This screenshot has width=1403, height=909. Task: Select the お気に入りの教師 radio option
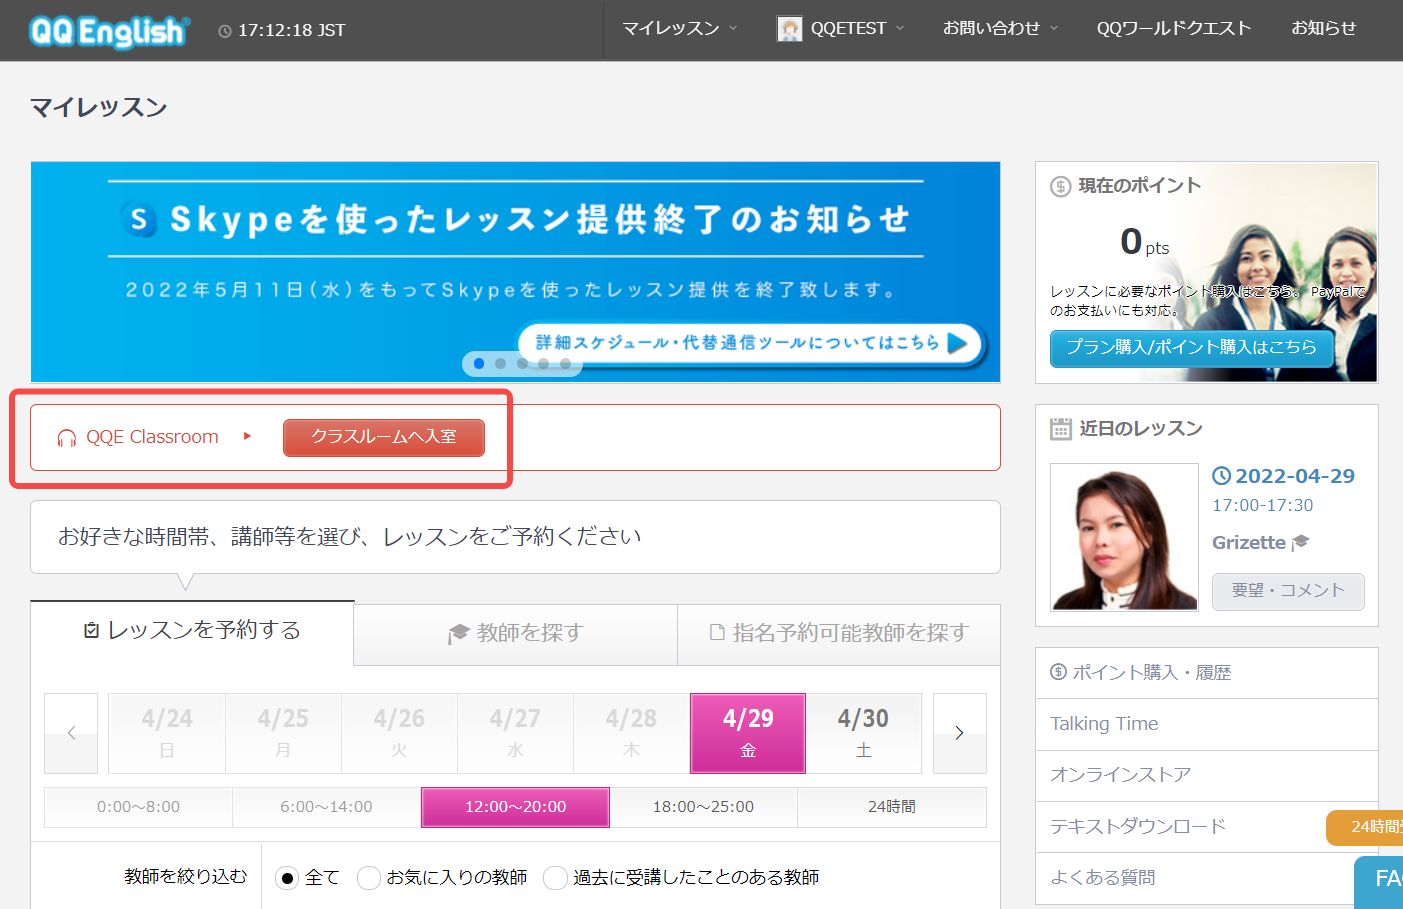tap(369, 878)
